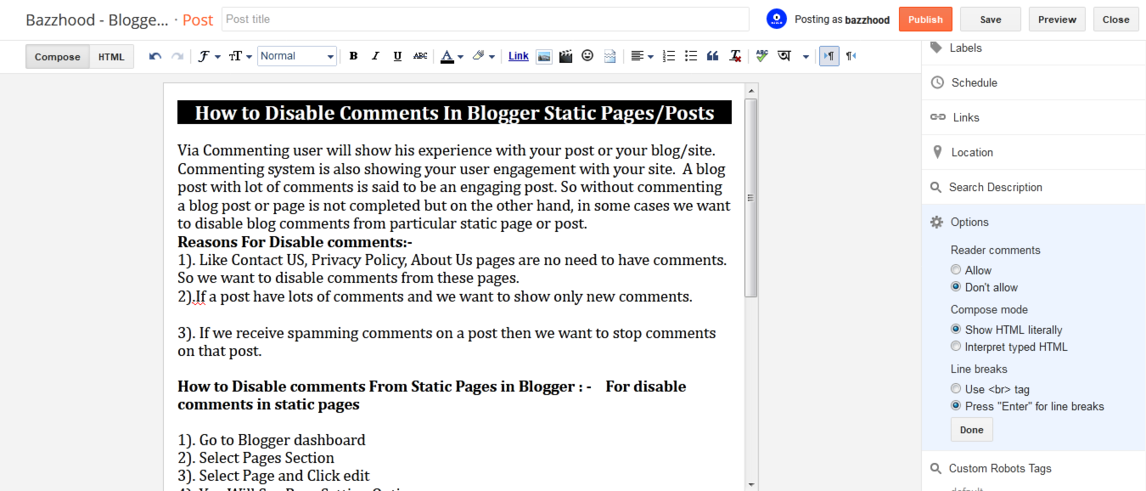
Task: Click the Bazzhood blog title link
Action: (97, 20)
